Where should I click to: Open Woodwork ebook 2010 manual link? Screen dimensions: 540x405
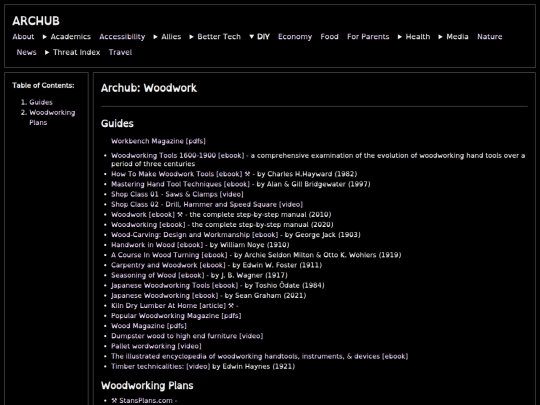coord(143,215)
